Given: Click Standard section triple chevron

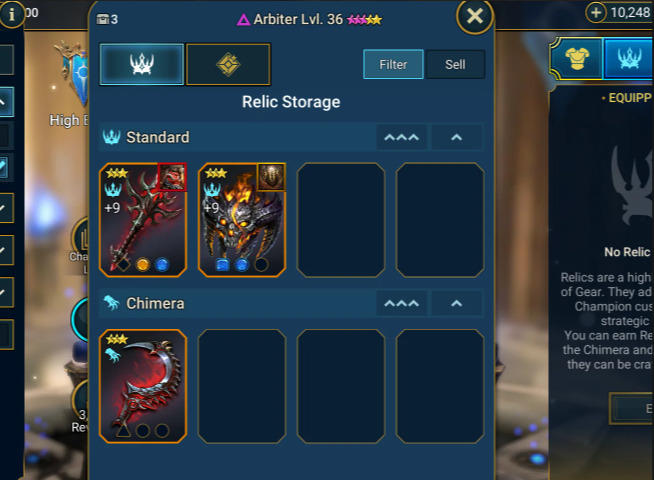Looking at the screenshot, I should 401,137.
